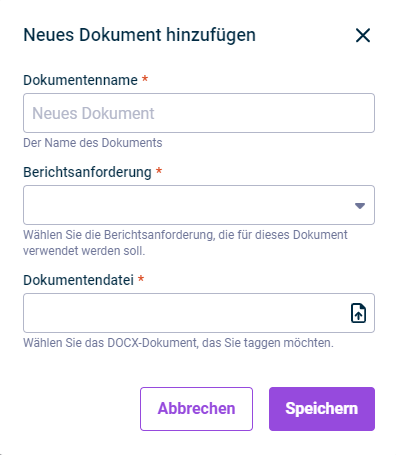The height and width of the screenshot is (455, 396).
Task: Click the dialog title Neues Dokument hinzufügen
Action: point(139,35)
